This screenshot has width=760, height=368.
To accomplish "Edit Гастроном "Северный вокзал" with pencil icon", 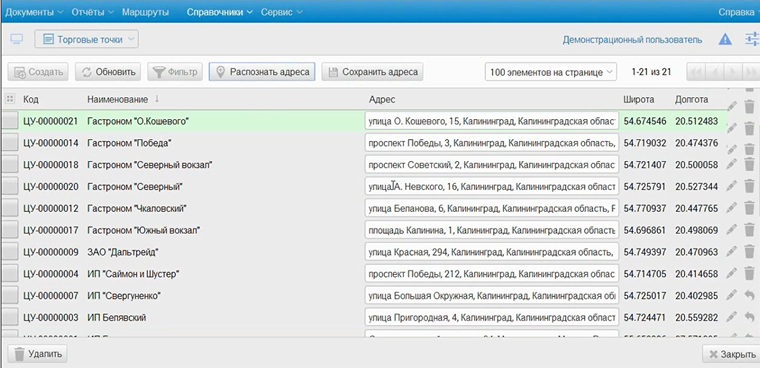I will 731,165.
